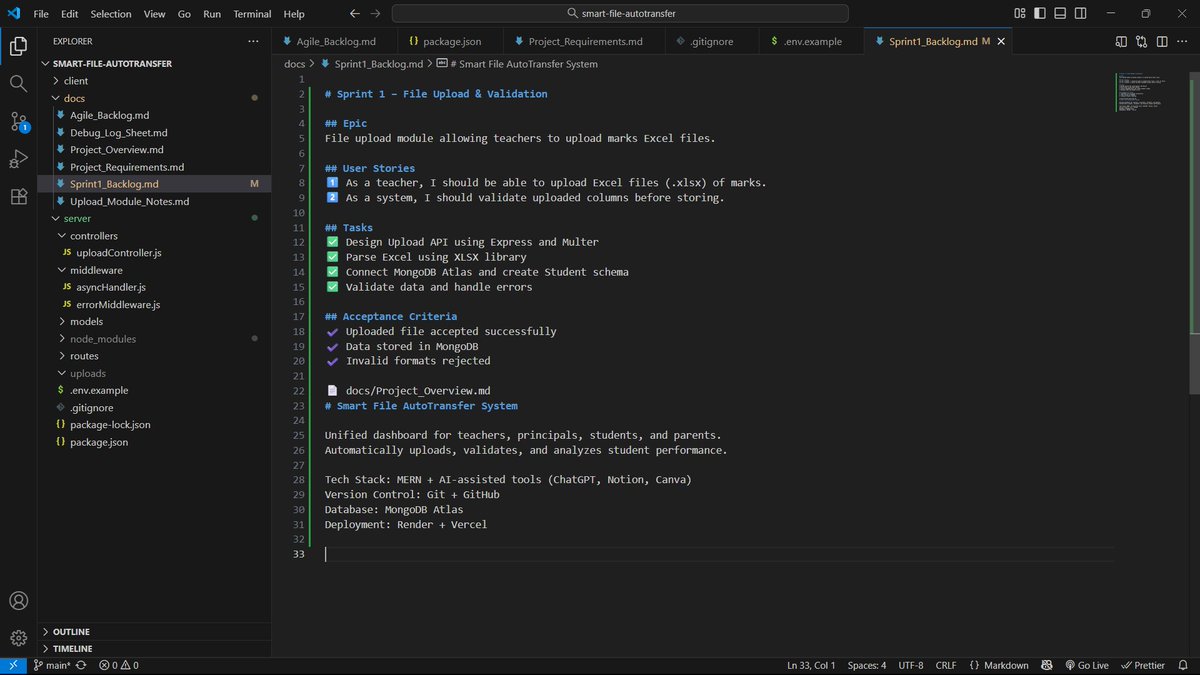1200x675 pixels.
Task: Open changes for Sprint1_Backlog.md
Action: pos(1143,41)
